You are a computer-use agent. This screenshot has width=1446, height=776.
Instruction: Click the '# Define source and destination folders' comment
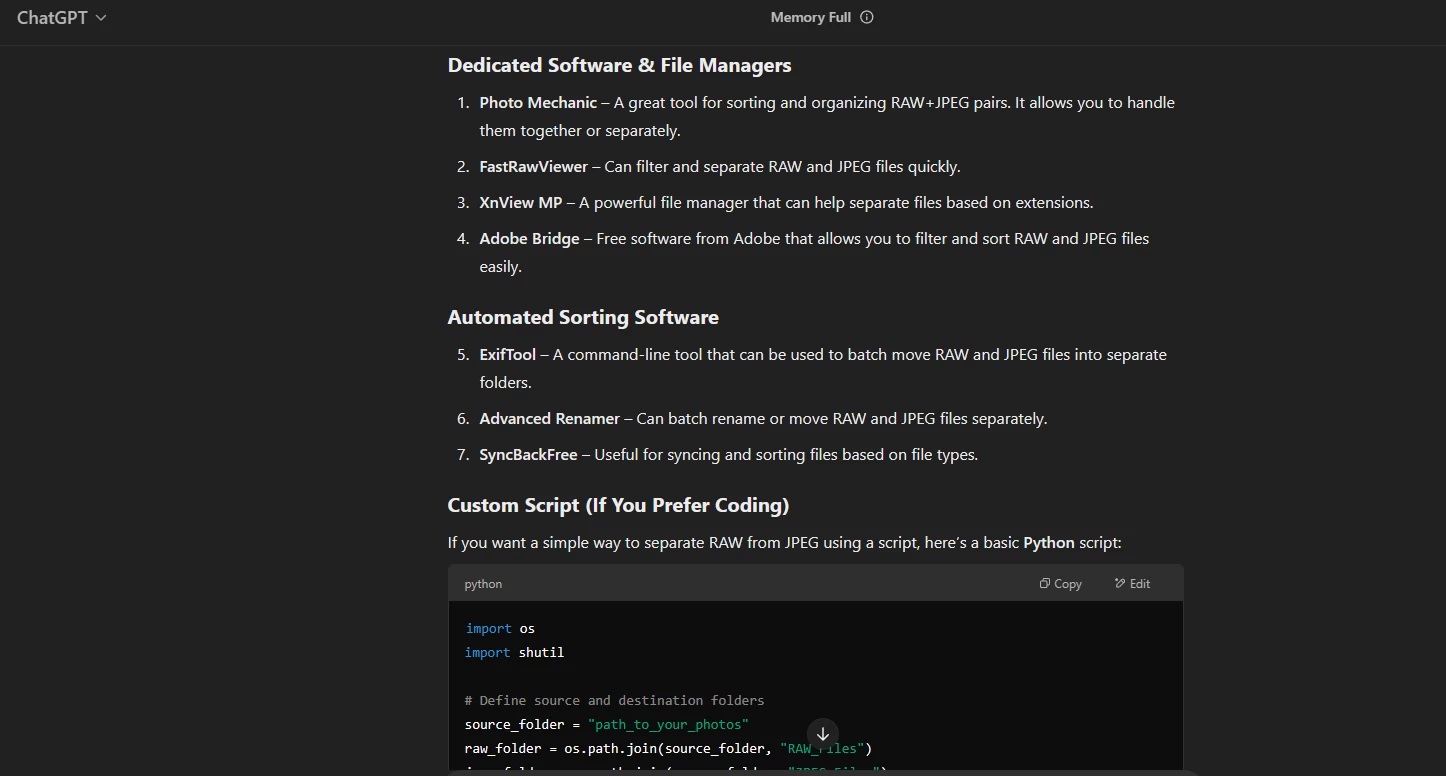614,701
